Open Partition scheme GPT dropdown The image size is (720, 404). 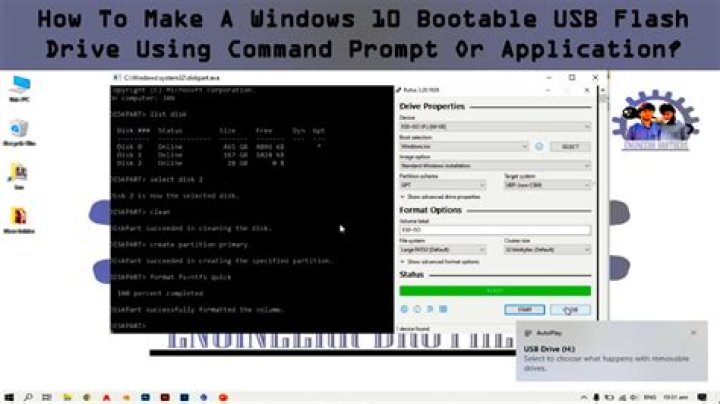[x=443, y=185]
